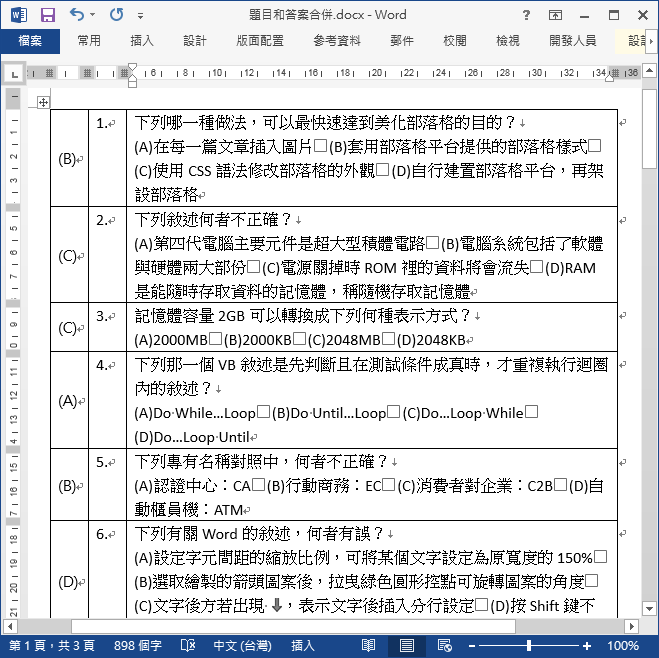This screenshot has width=659, height=658.
Task: Click the Word application icon
Action: (x=18, y=15)
